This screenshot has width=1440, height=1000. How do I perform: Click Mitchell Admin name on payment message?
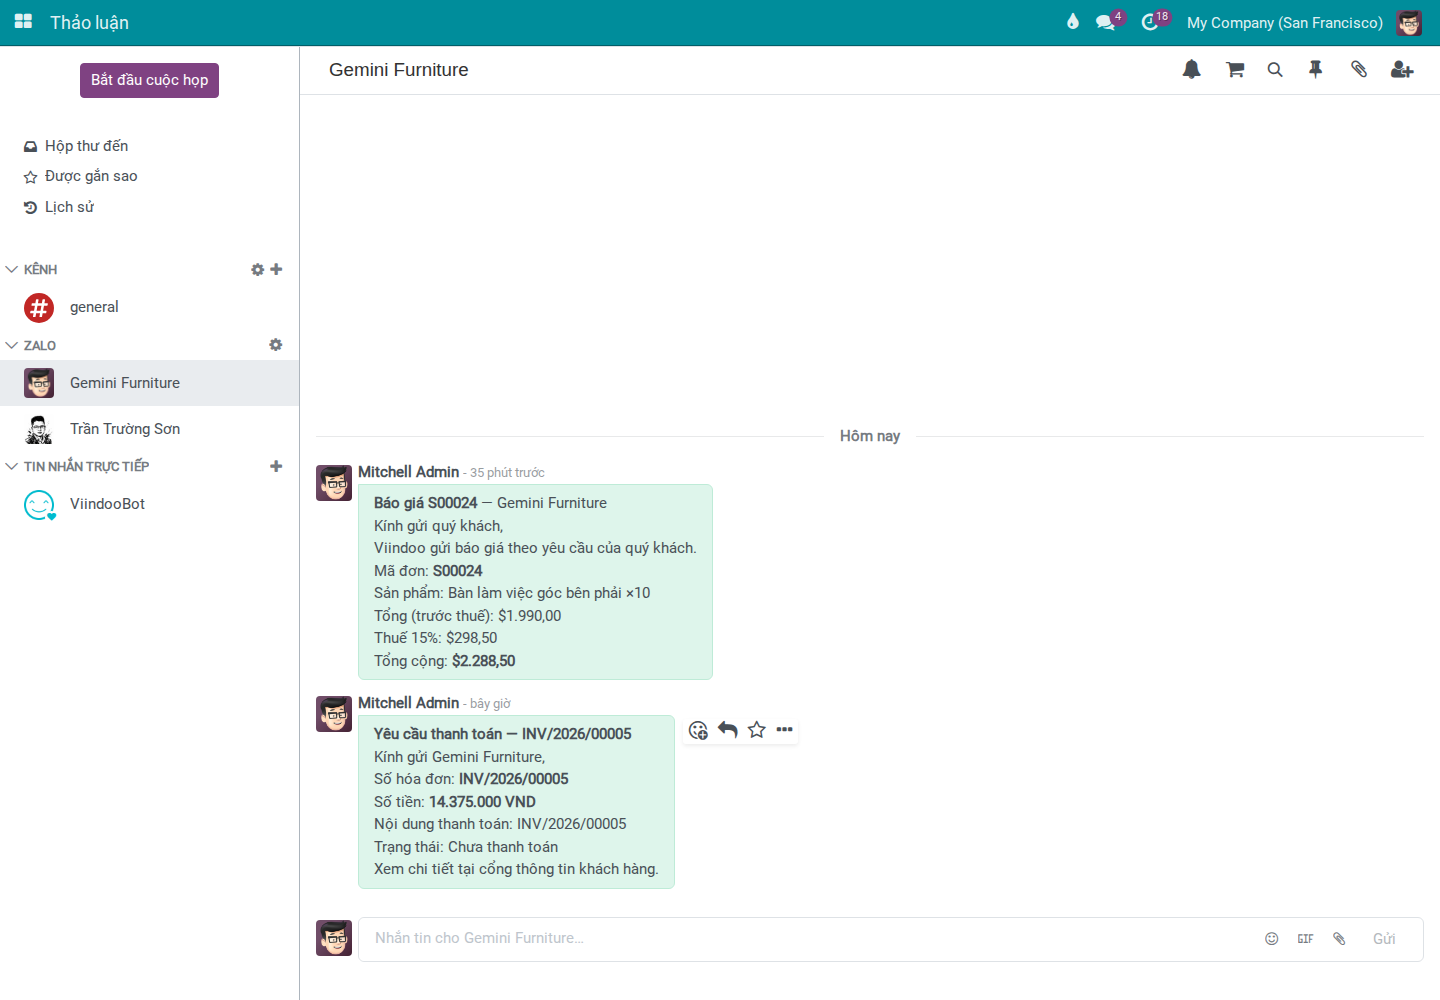[408, 703]
